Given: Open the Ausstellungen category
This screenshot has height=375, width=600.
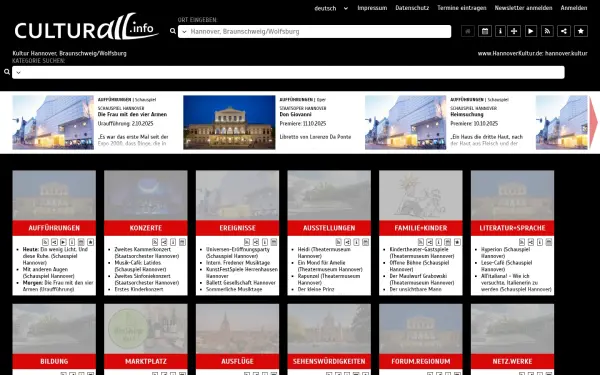Looking at the screenshot, I should coord(329,228).
